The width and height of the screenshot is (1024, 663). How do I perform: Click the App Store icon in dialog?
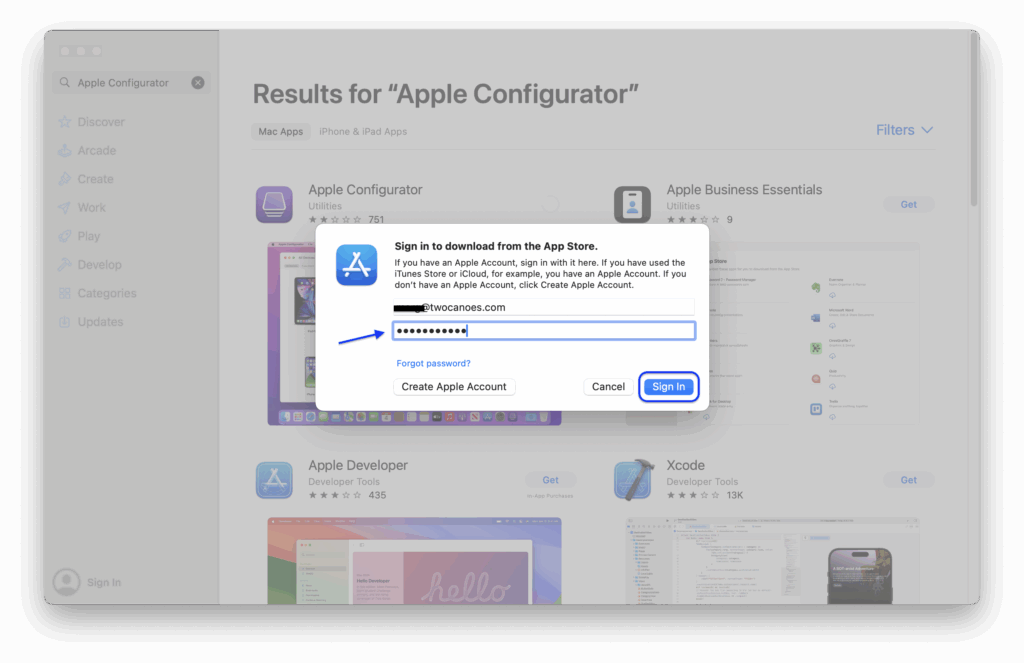click(x=357, y=265)
